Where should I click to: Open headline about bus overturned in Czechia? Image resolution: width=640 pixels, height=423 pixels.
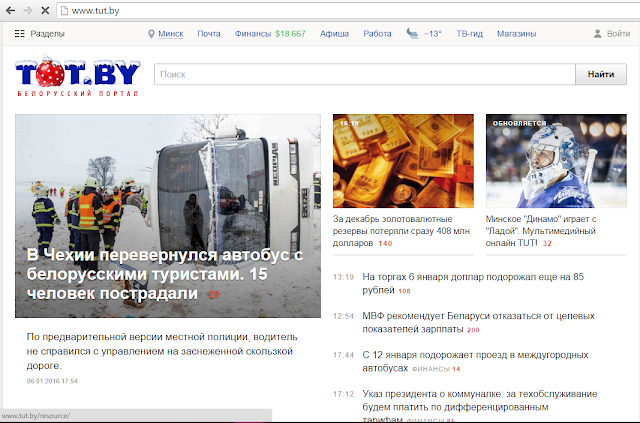164,274
